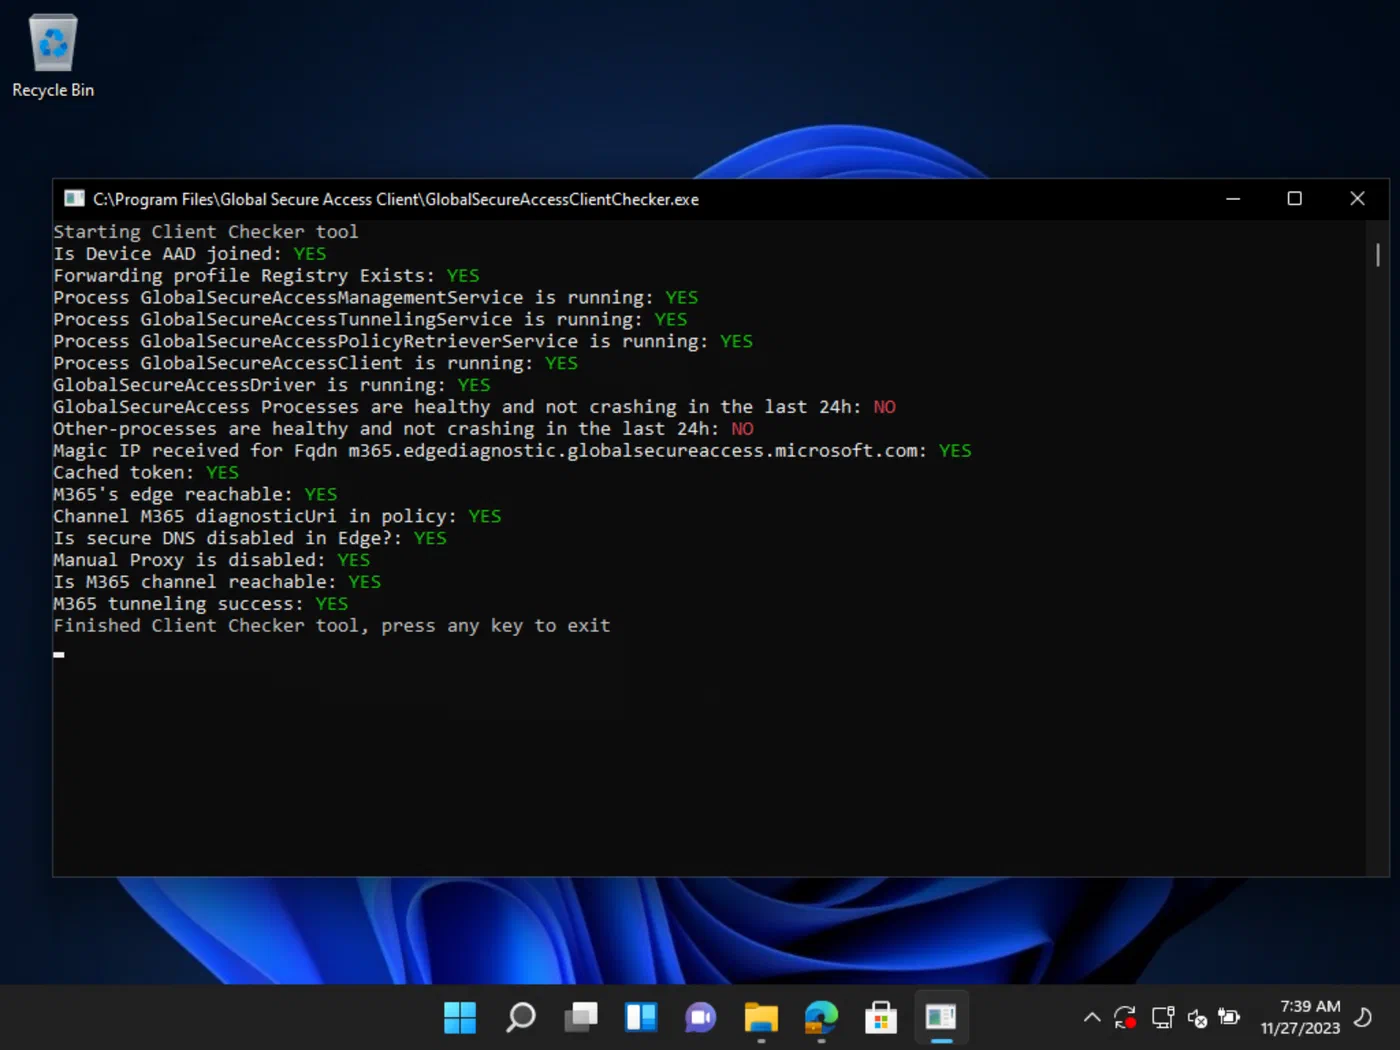
Task: Open File Explorer from taskbar
Action: [x=761, y=1018]
